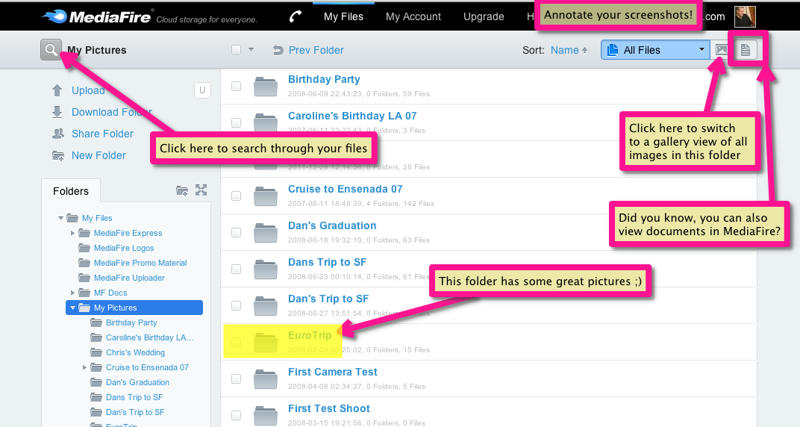800x427 pixels.
Task: Click the MediaFire Express folder icon in the tree
Action: [x=84, y=233]
